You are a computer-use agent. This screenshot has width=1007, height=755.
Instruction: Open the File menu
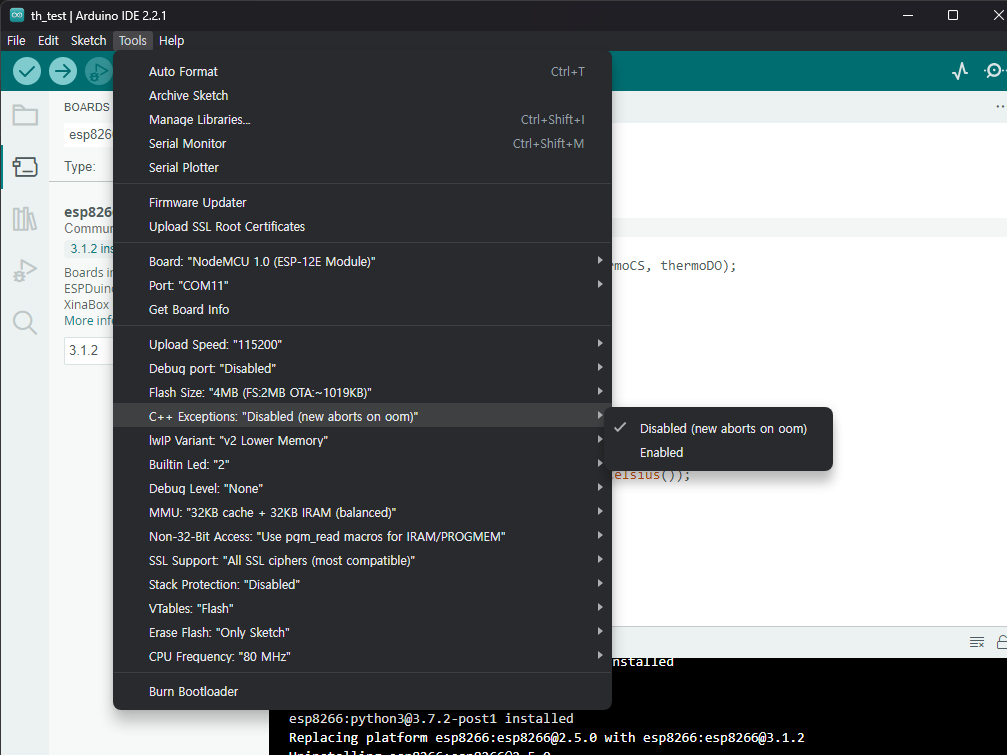tap(16, 40)
